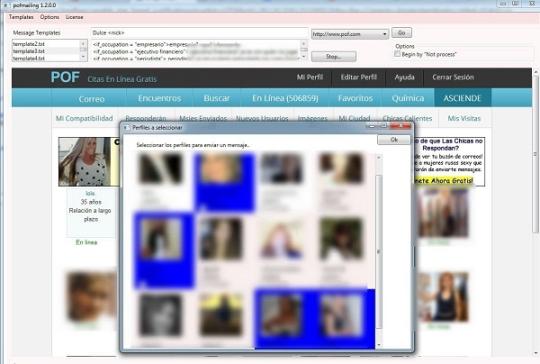Click the main browser page vertical scrollbar

(536, 154)
